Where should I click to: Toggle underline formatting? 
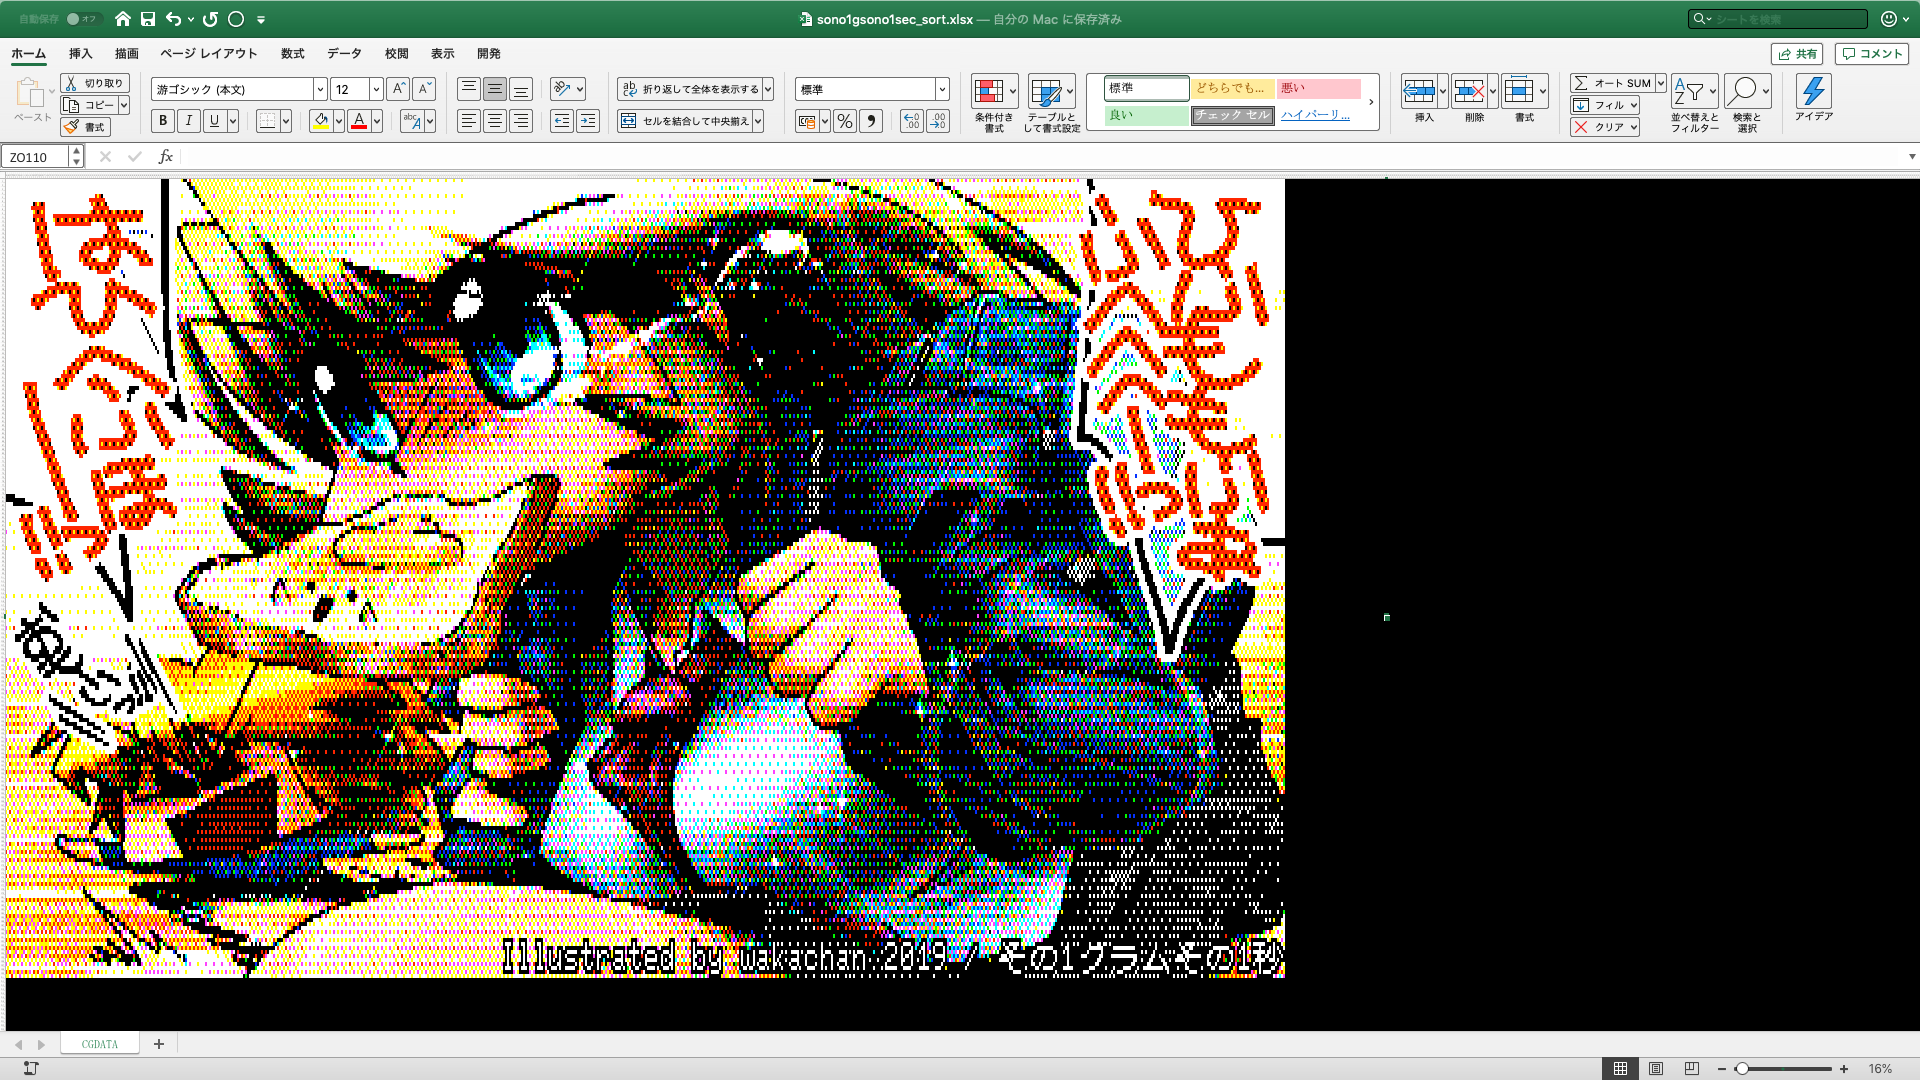point(214,121)
